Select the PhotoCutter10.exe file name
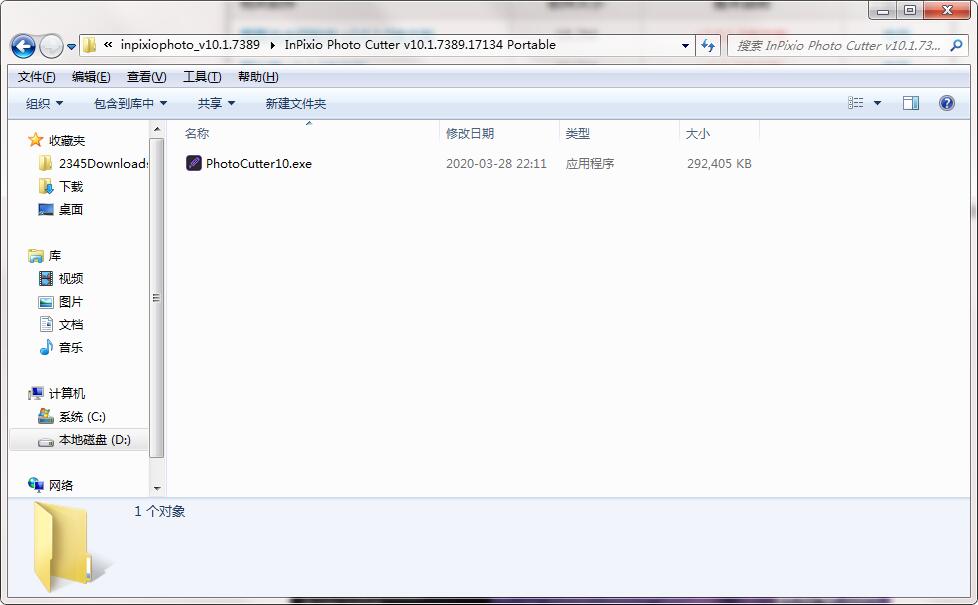The width and height of the screenshot is (978, 605). pyautogui.click(x=259, y=163)
